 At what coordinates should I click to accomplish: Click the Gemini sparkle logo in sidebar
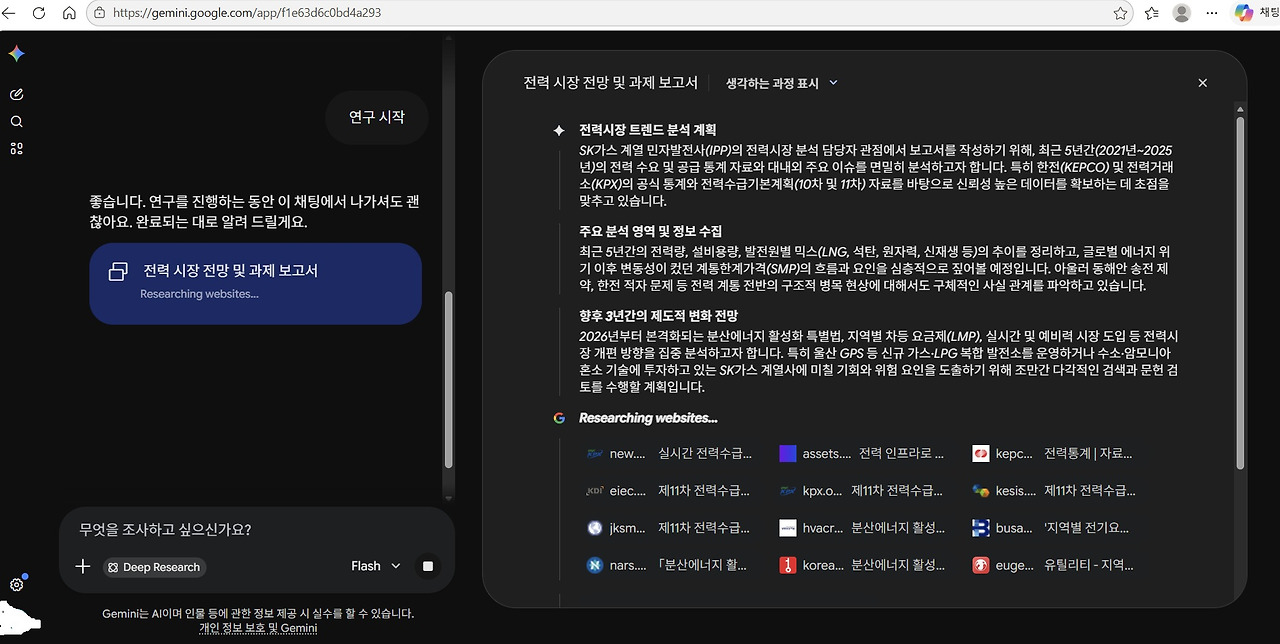(16, 54)
